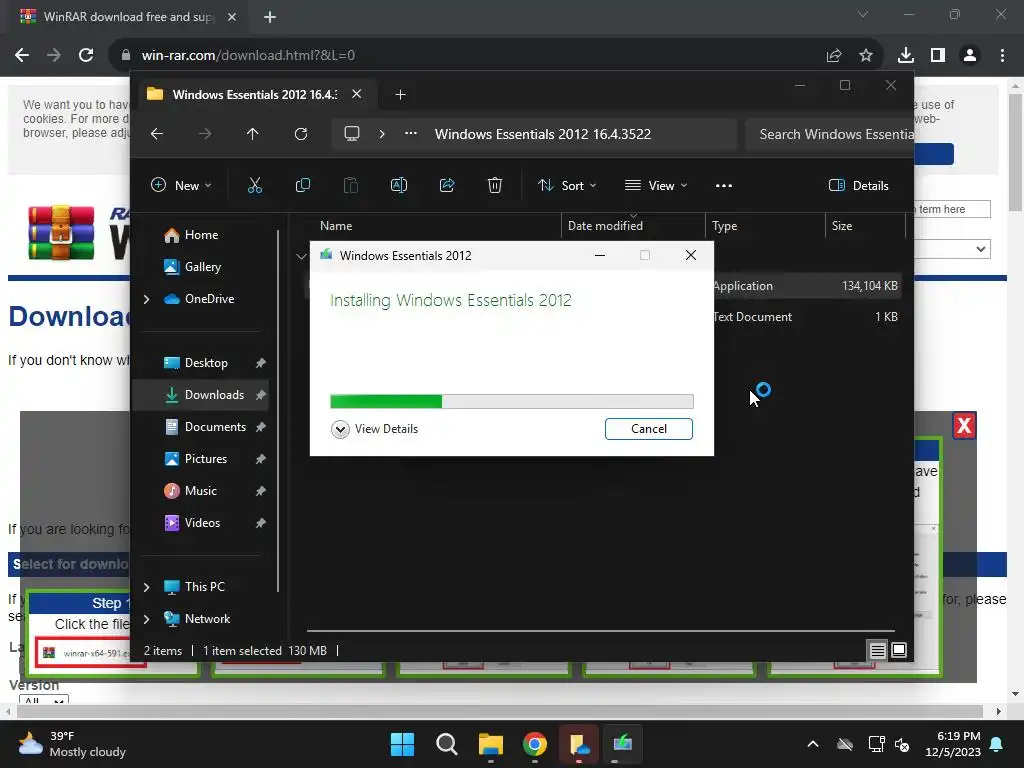The height and width of the screenshot is (768, 1024).
Task: Expand the This PC tree node
Action: [x=146, y=587]
